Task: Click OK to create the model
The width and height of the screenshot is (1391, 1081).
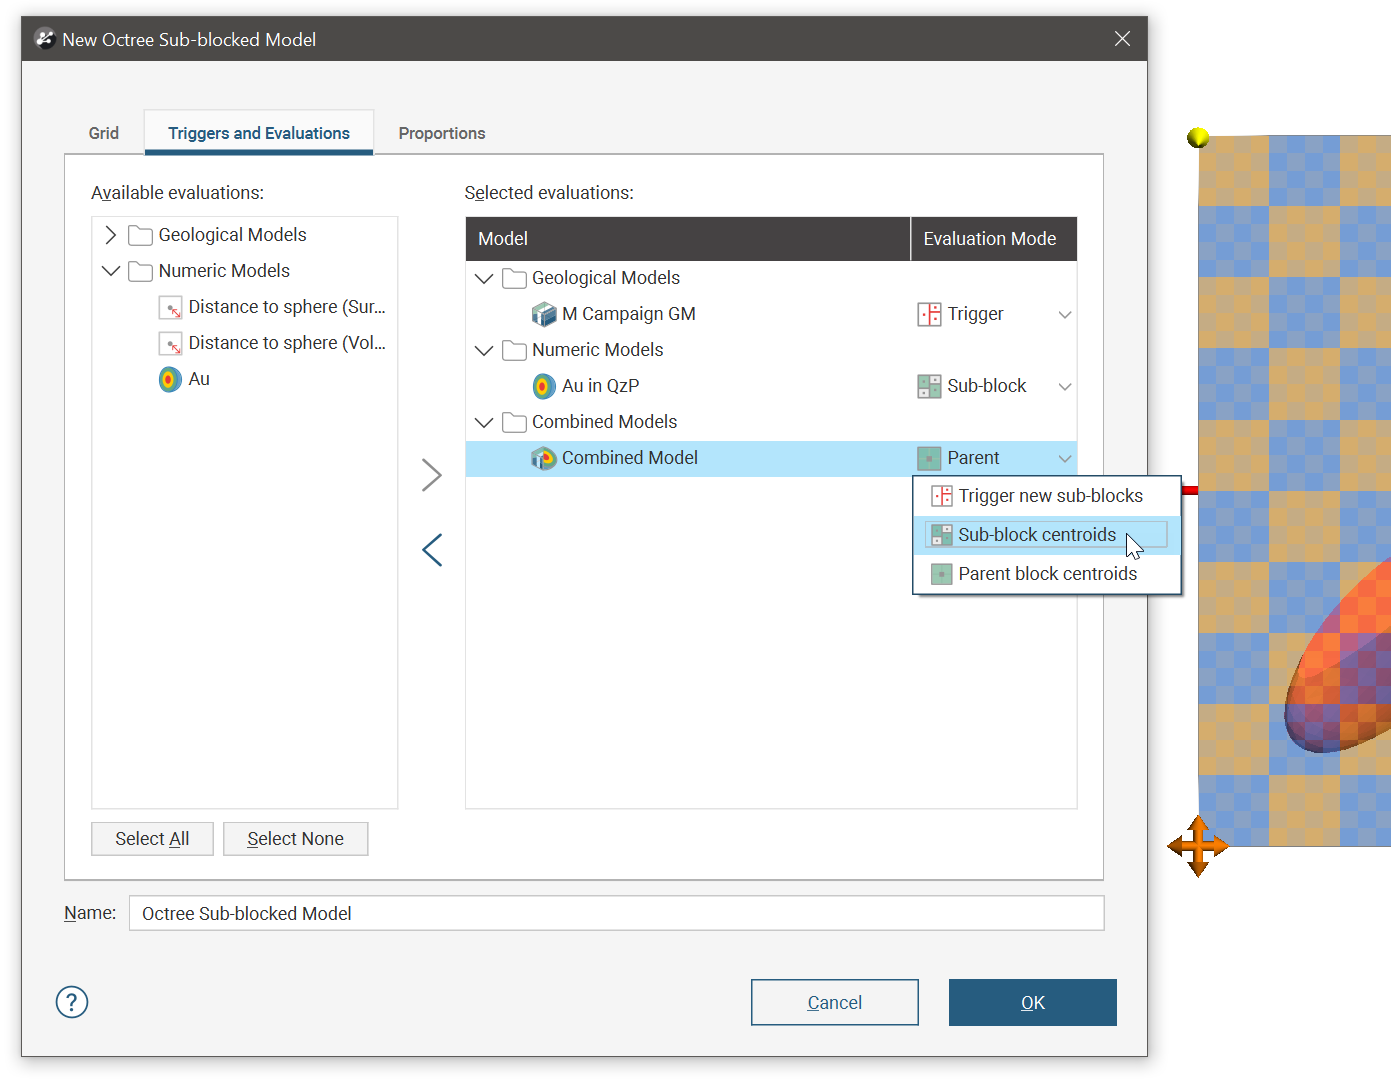Action: click(x=1032, y=1002)
